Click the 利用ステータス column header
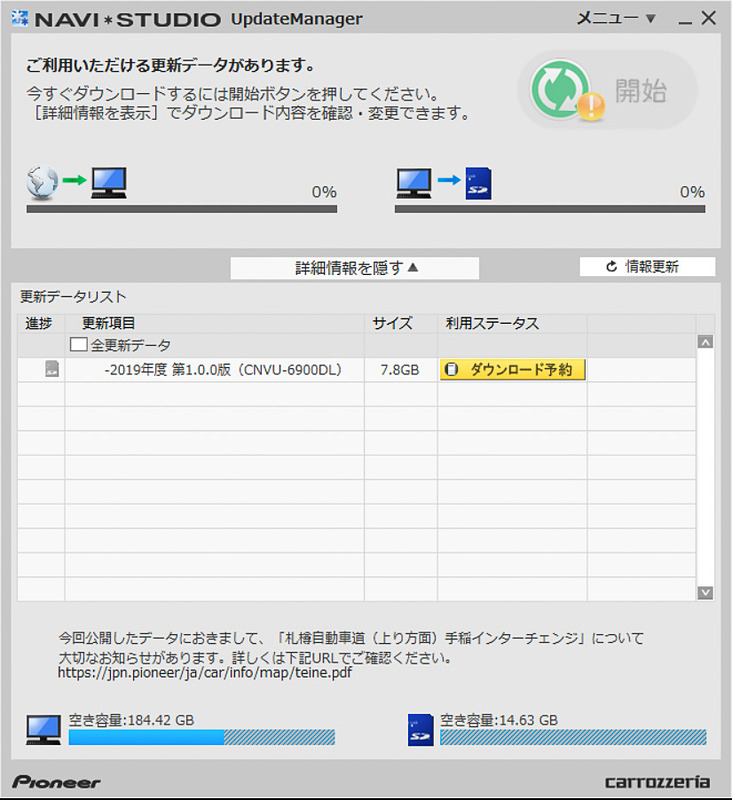The image size is (732, 800). pyautogui.click(x=512, y=323)
